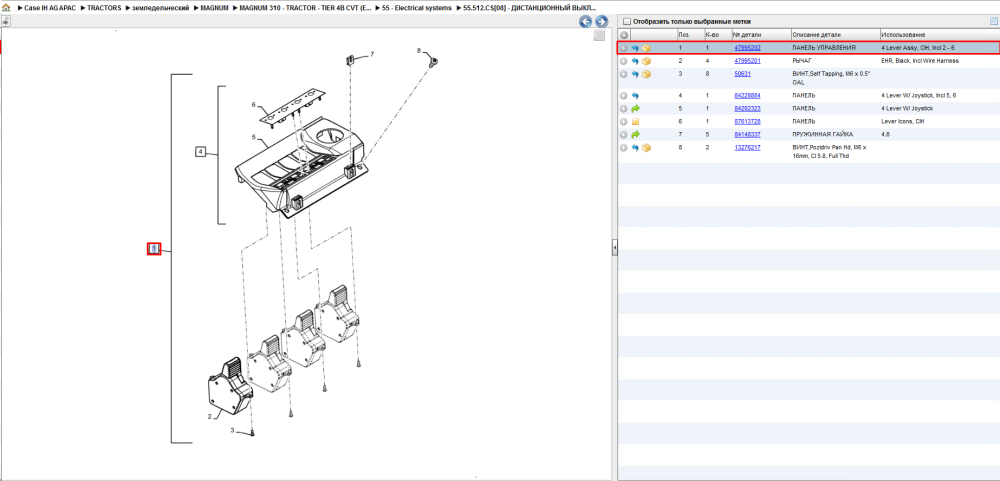
Task: Open part number link 47995201
Action: pyautogui.click(x=747, y=61)
